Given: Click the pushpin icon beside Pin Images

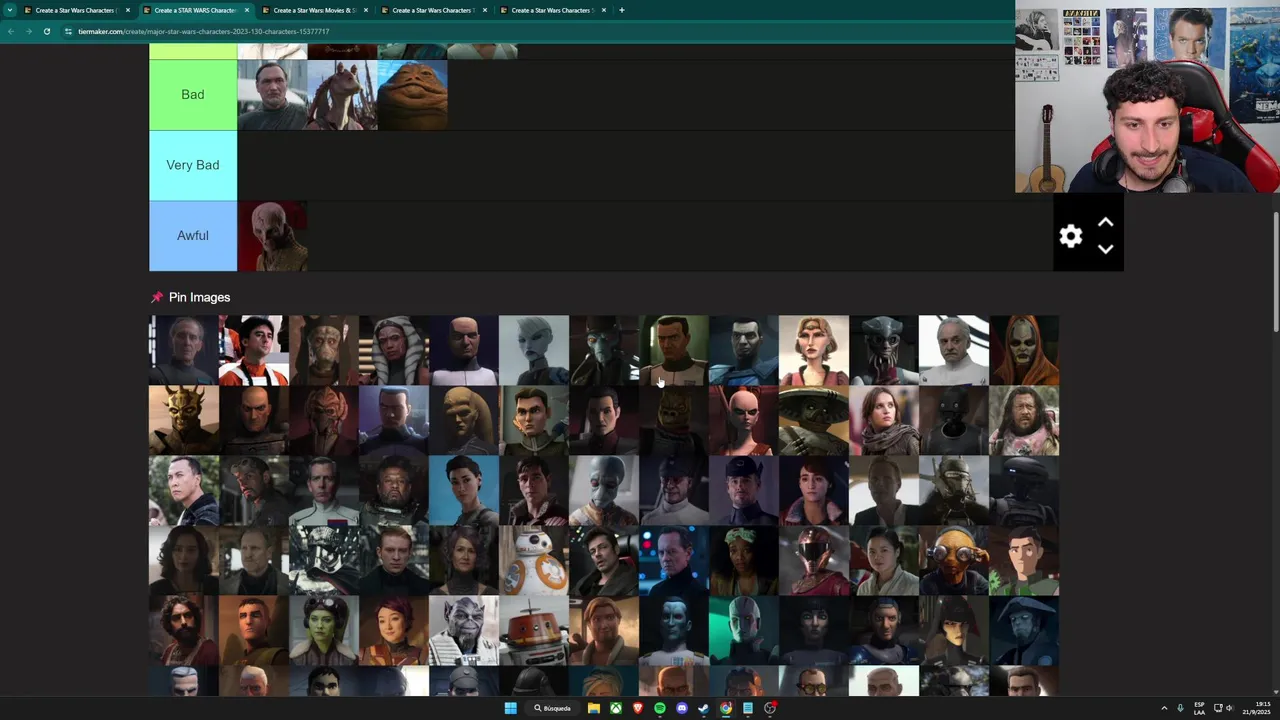Looking at the screenshot, I should pyautogui.click(x=156, y=297).
